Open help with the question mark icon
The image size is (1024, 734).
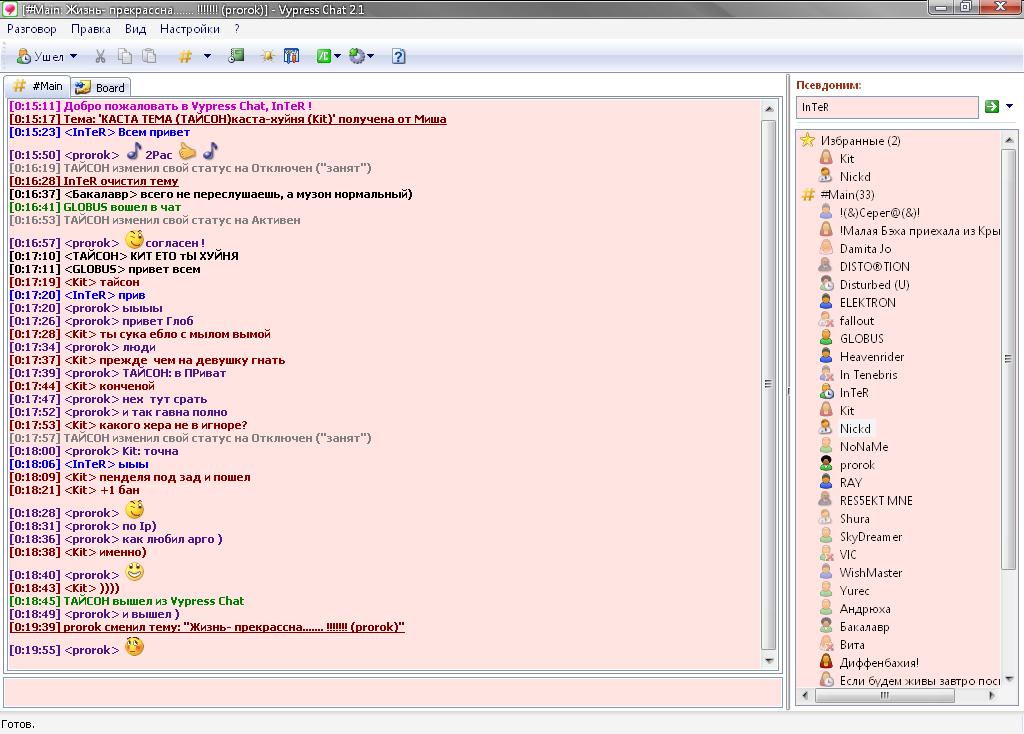coord(398,57)
